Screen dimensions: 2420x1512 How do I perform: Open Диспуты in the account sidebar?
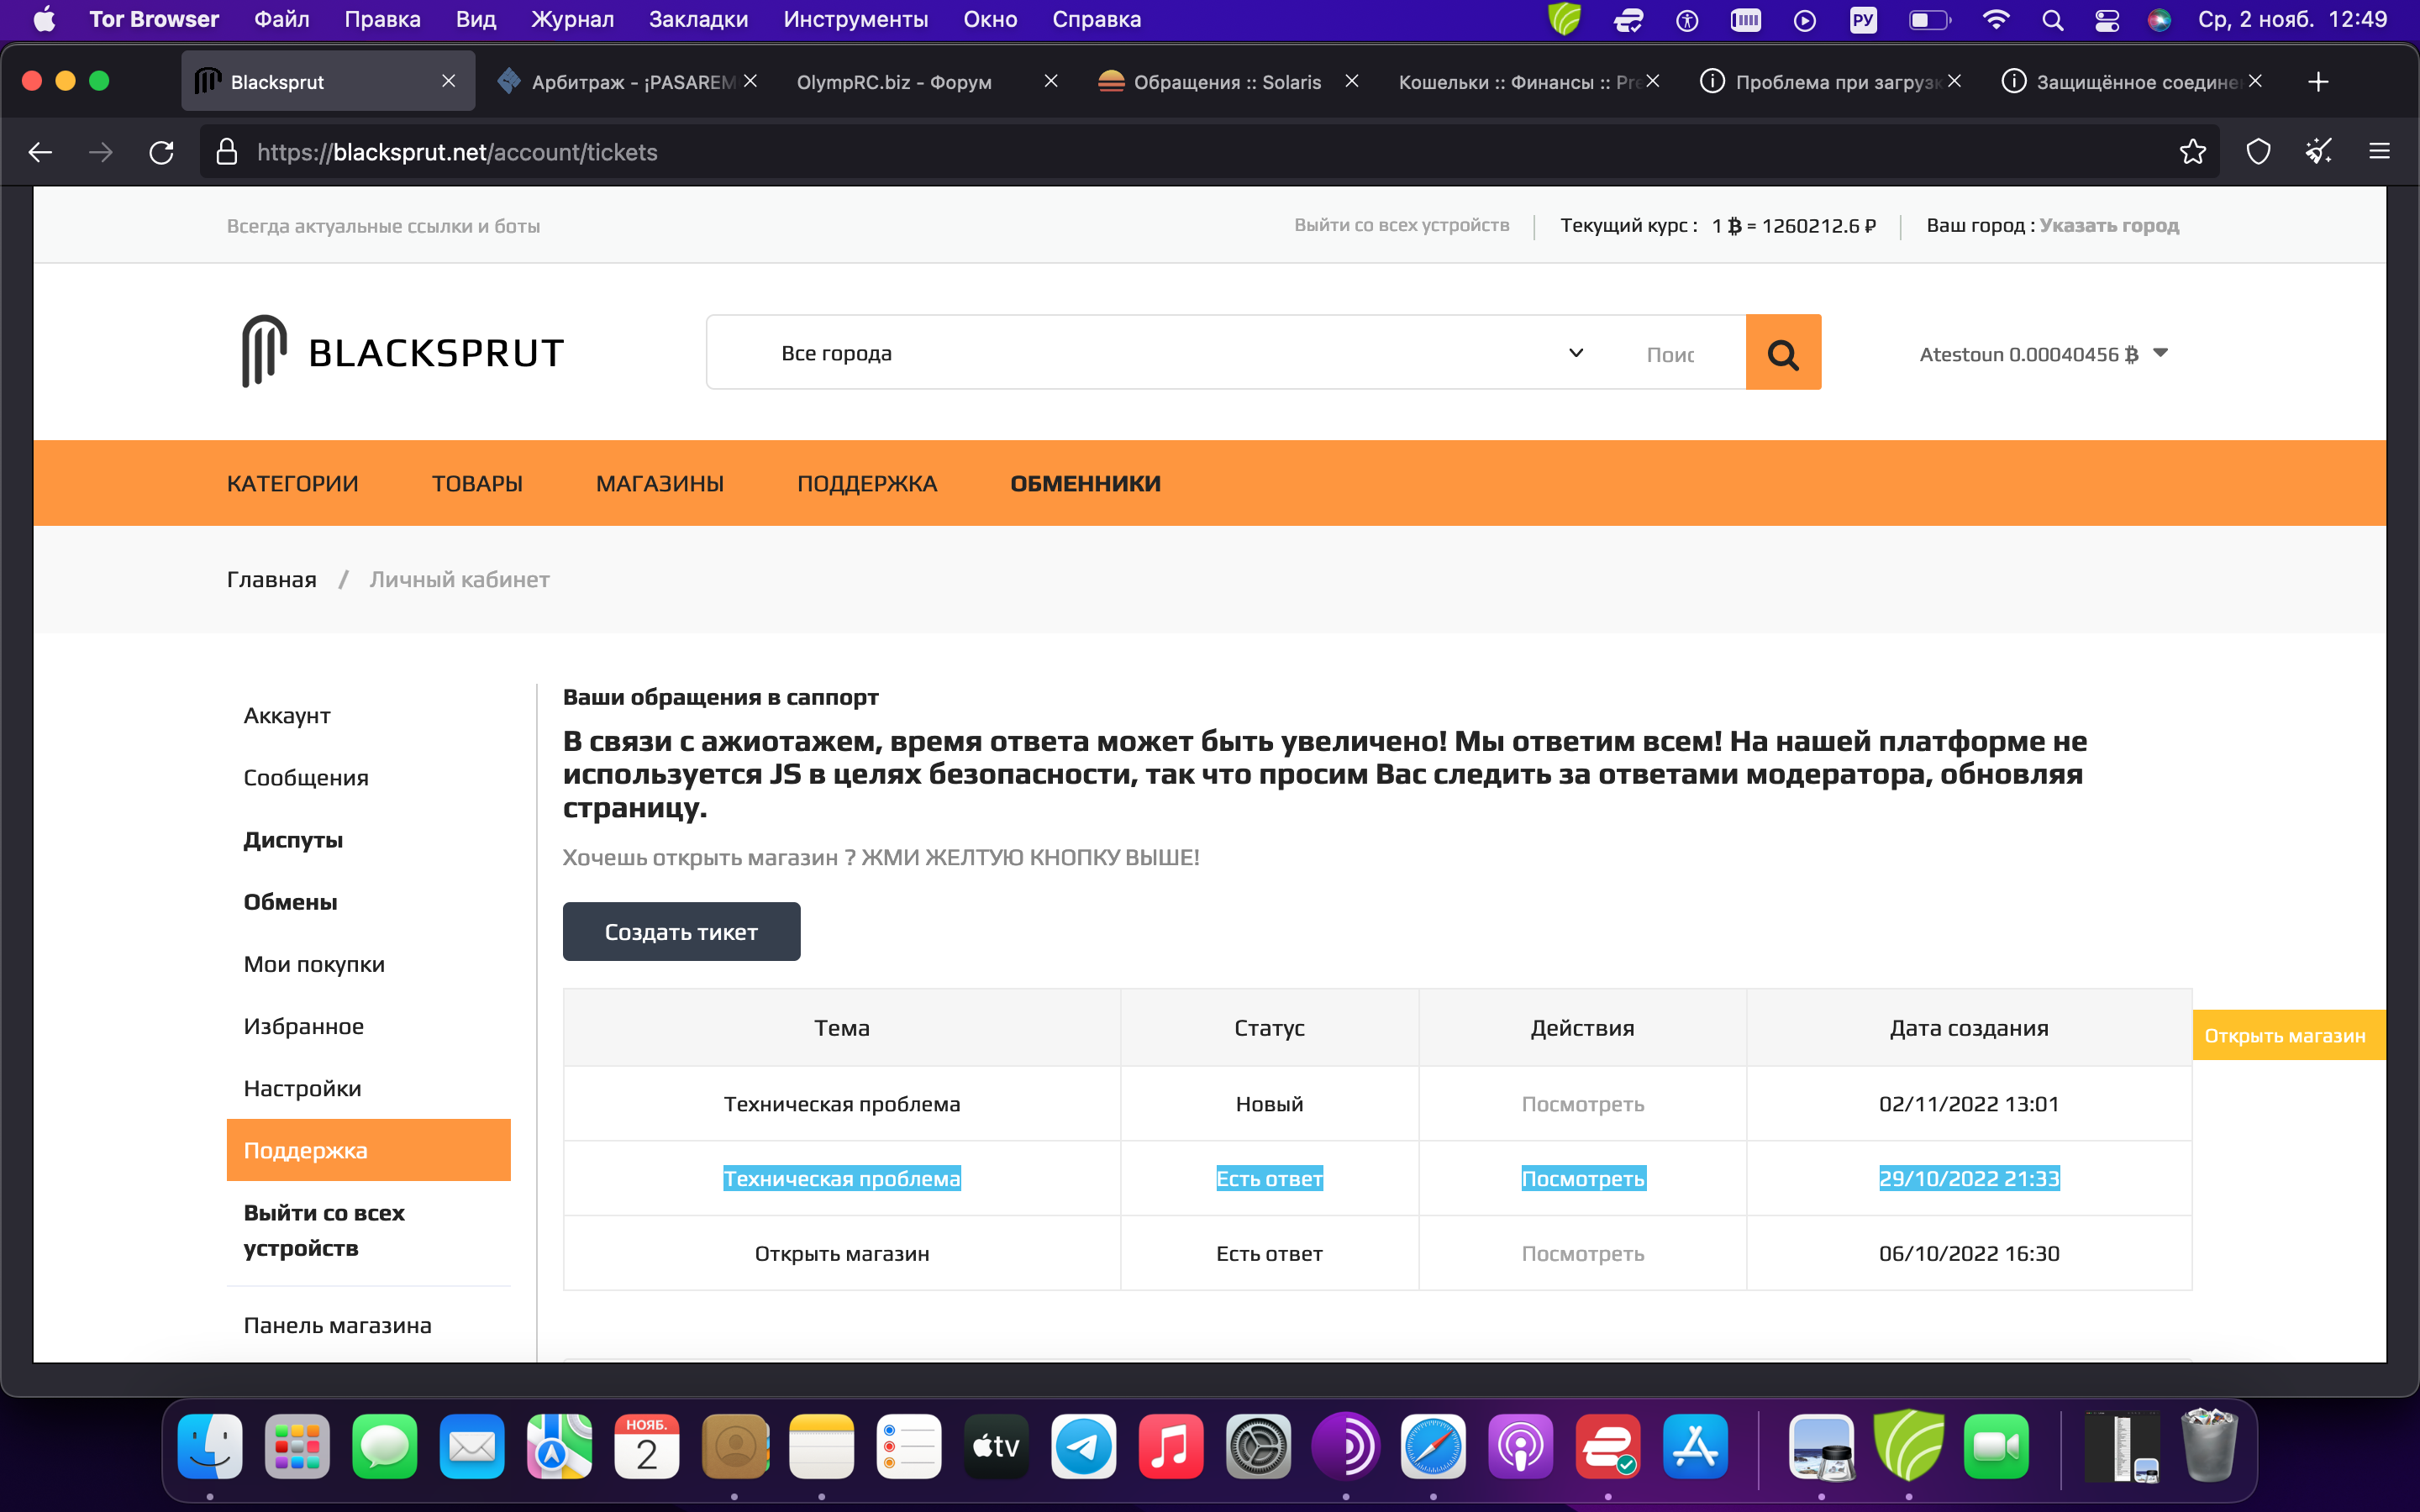point(293,840)
